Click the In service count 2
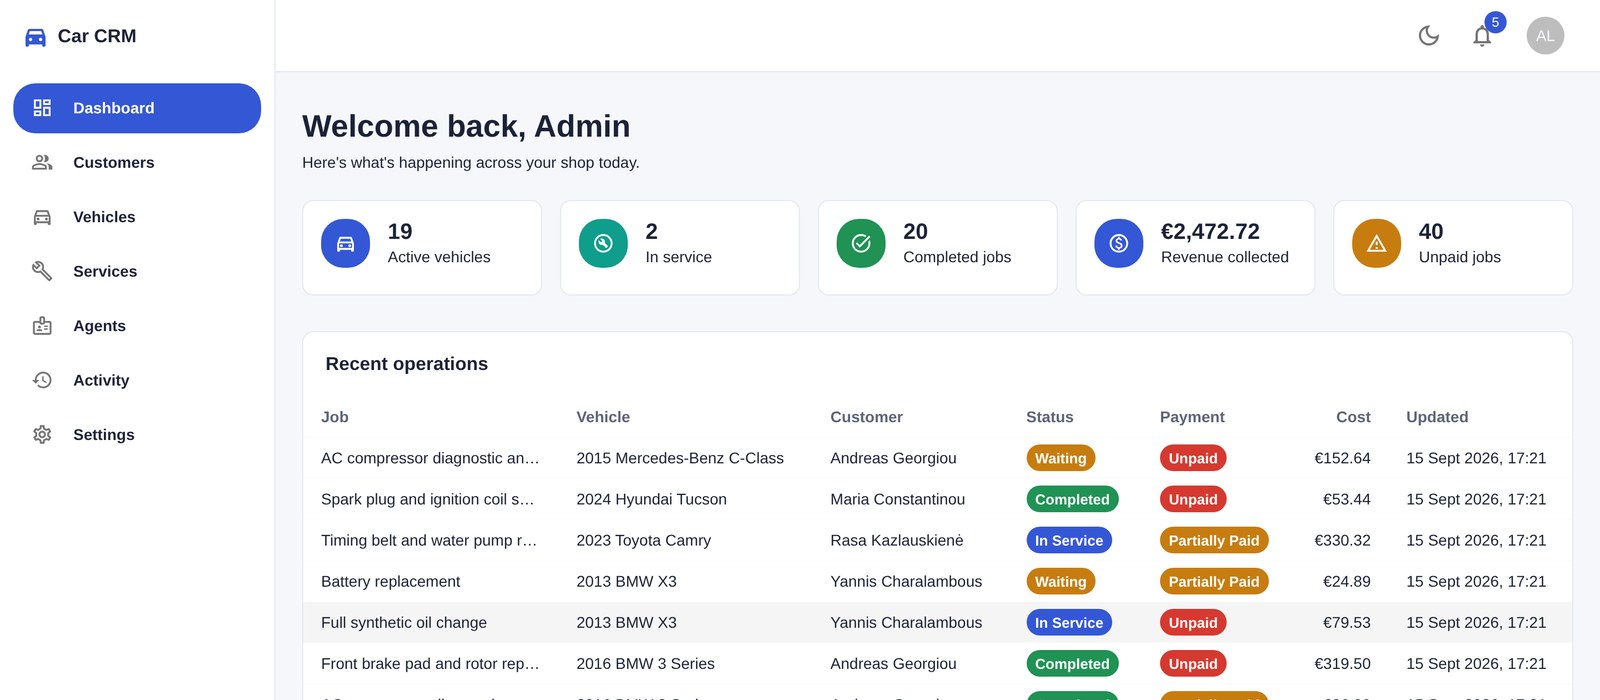 point(652,232)
